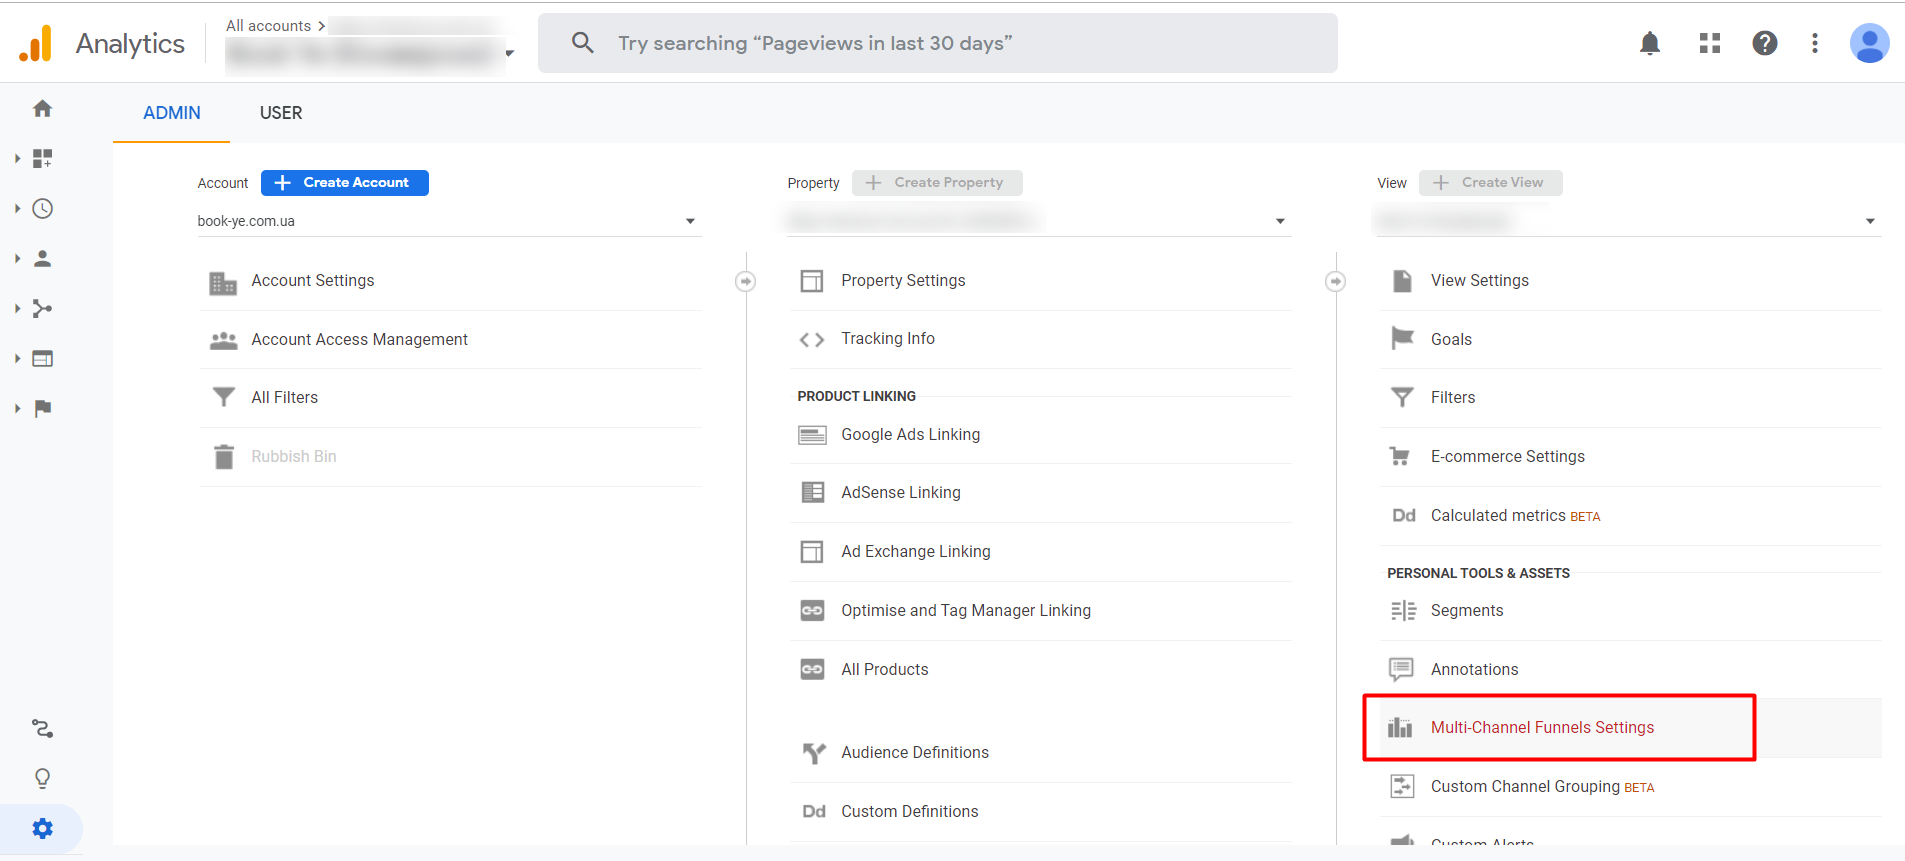
Task: Click the Analytics search field
Action: tap(937, 43)
